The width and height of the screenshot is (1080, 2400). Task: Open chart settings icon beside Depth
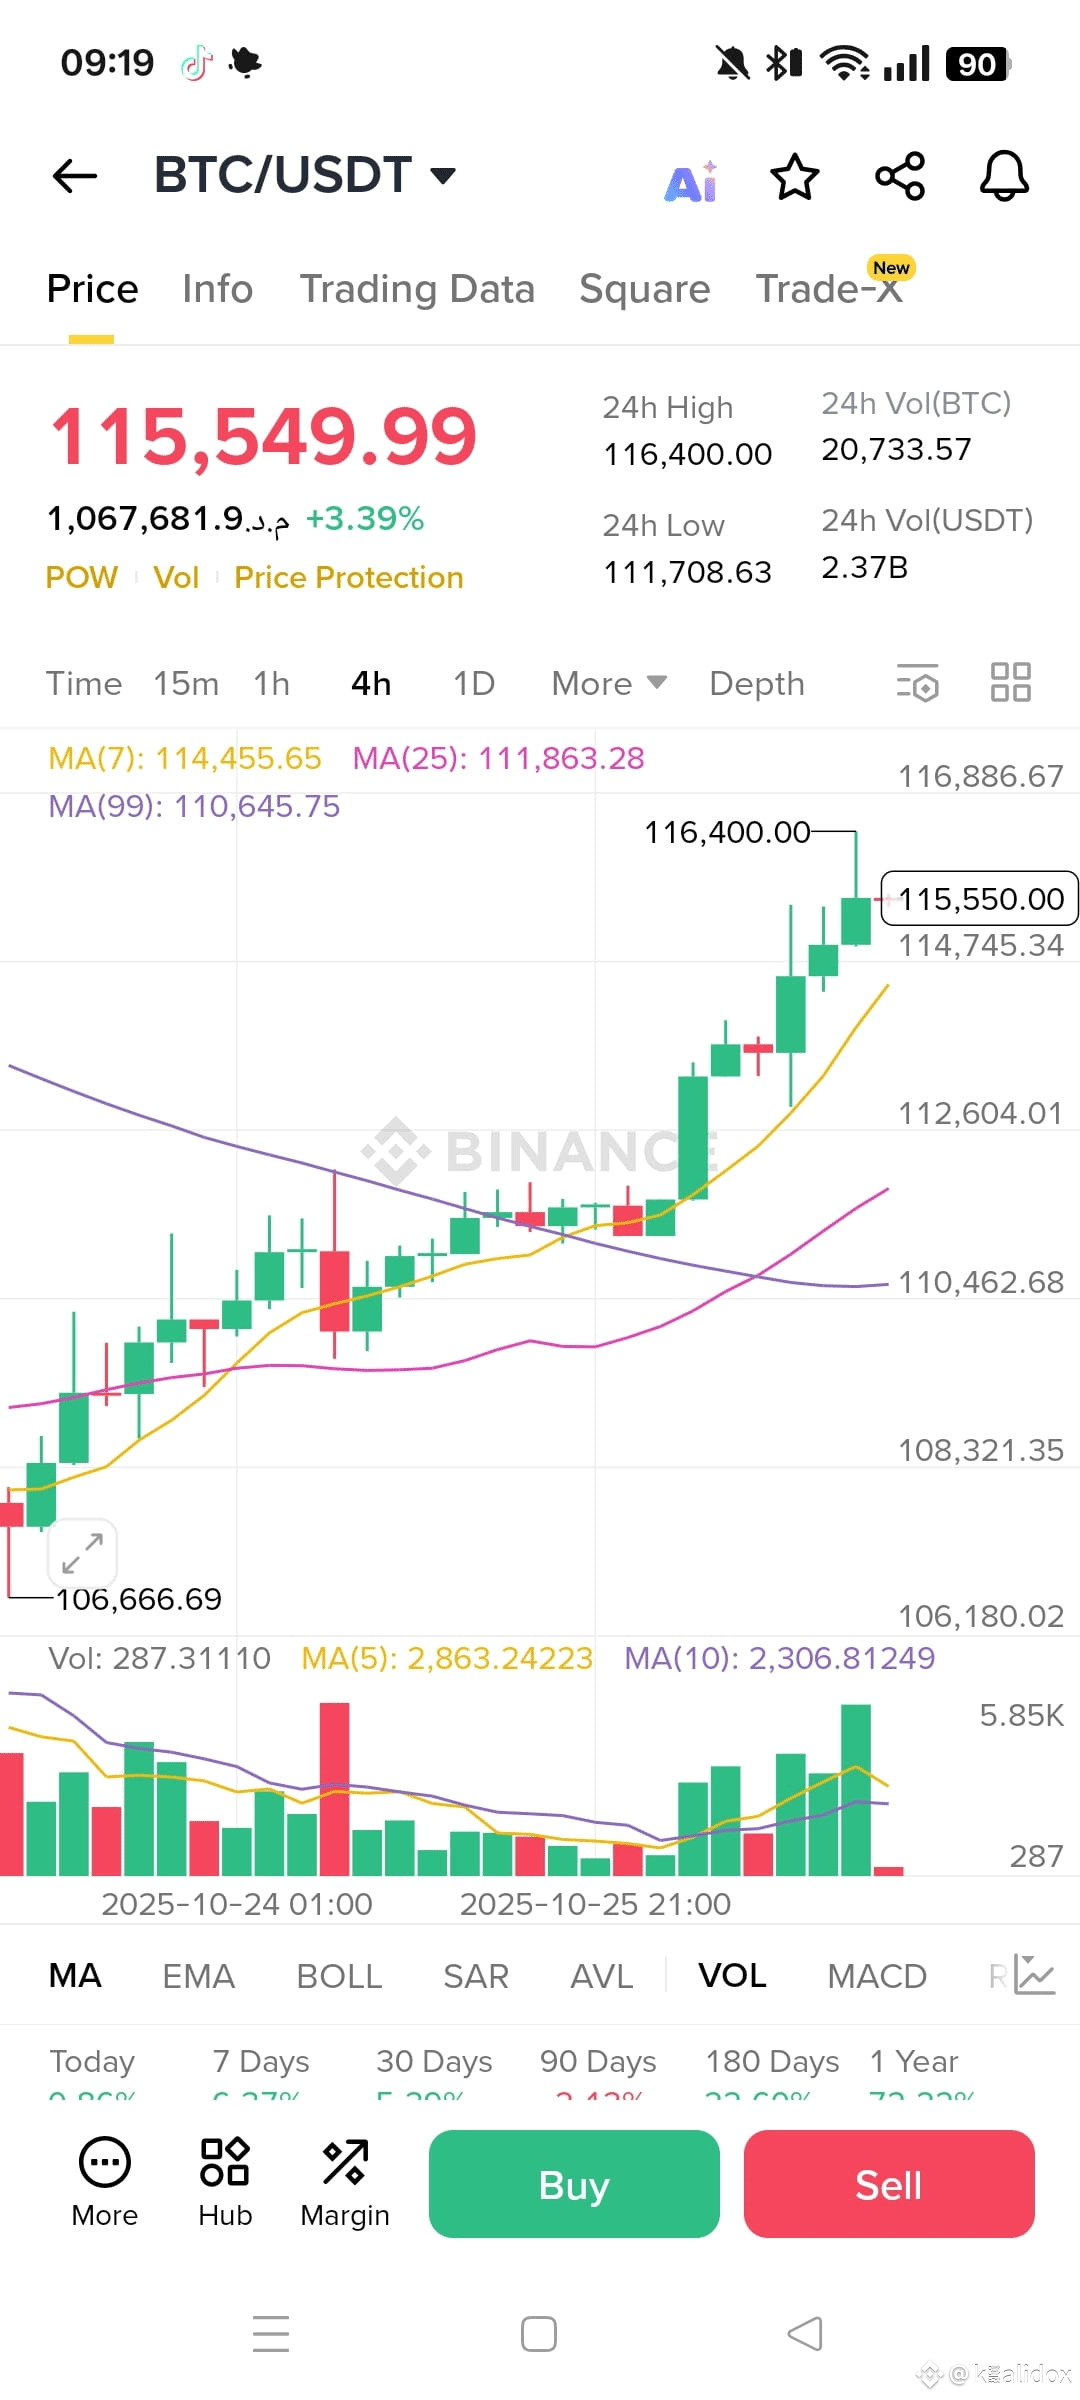(x=918, y=683)
